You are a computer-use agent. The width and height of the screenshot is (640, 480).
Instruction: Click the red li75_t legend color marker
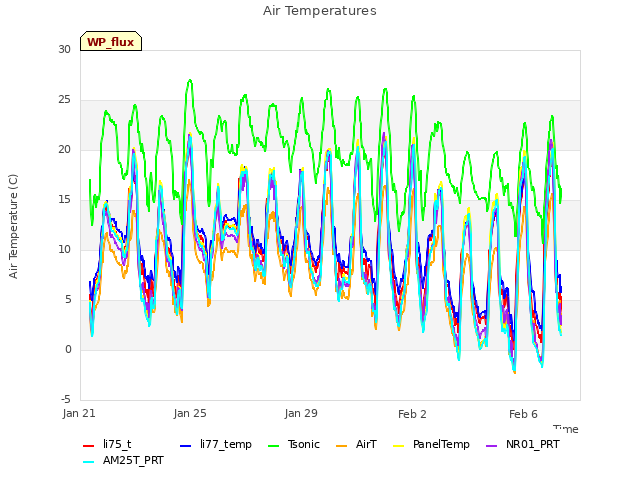point(89,446)
